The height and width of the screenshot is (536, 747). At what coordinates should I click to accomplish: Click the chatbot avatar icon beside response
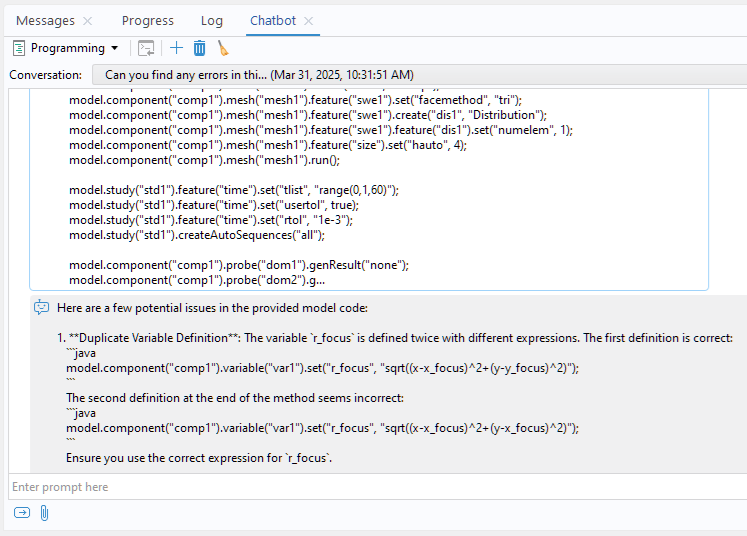point(41,307)
